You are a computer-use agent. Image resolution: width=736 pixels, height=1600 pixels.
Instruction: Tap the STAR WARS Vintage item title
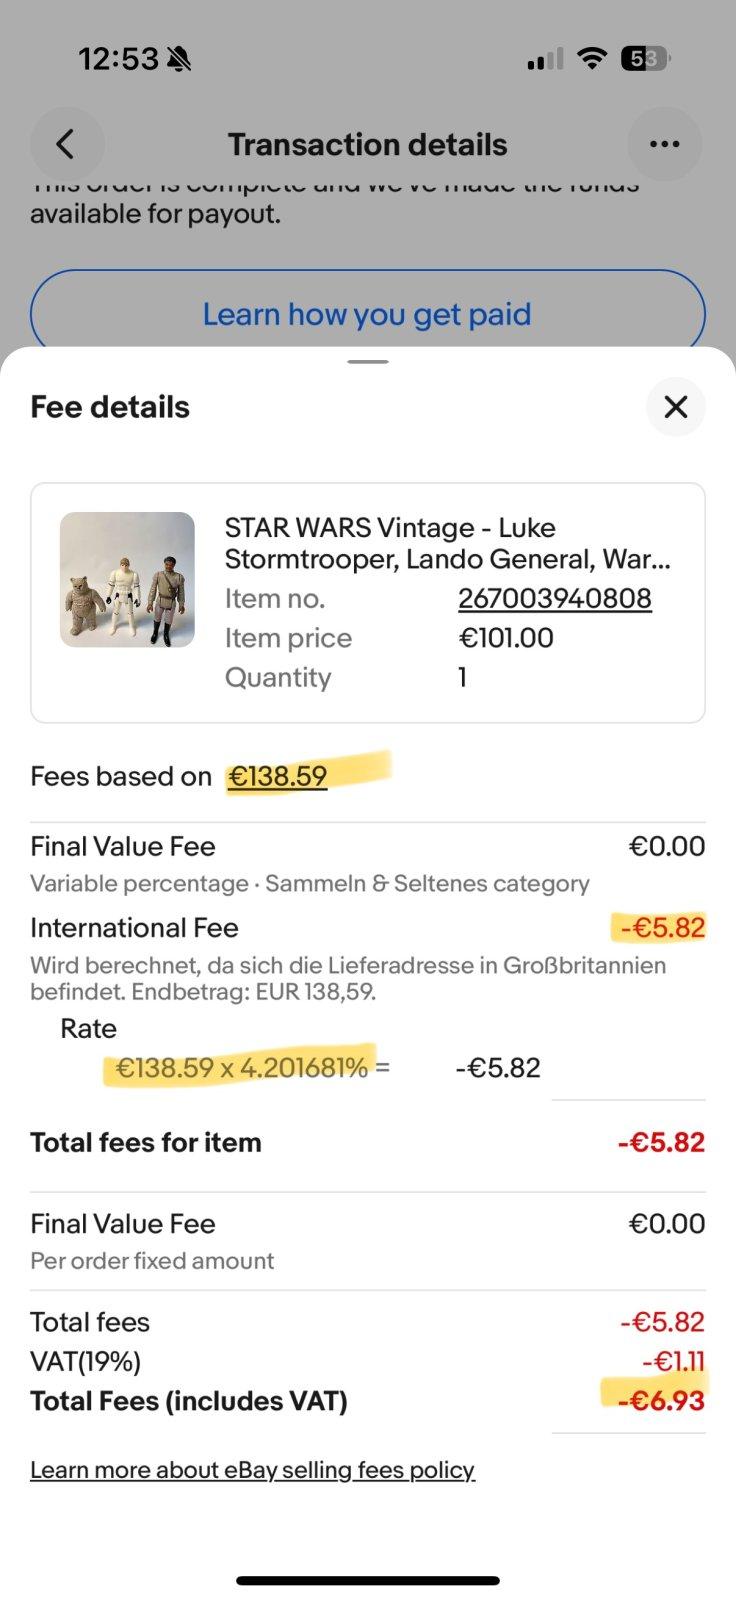(447, 543)
